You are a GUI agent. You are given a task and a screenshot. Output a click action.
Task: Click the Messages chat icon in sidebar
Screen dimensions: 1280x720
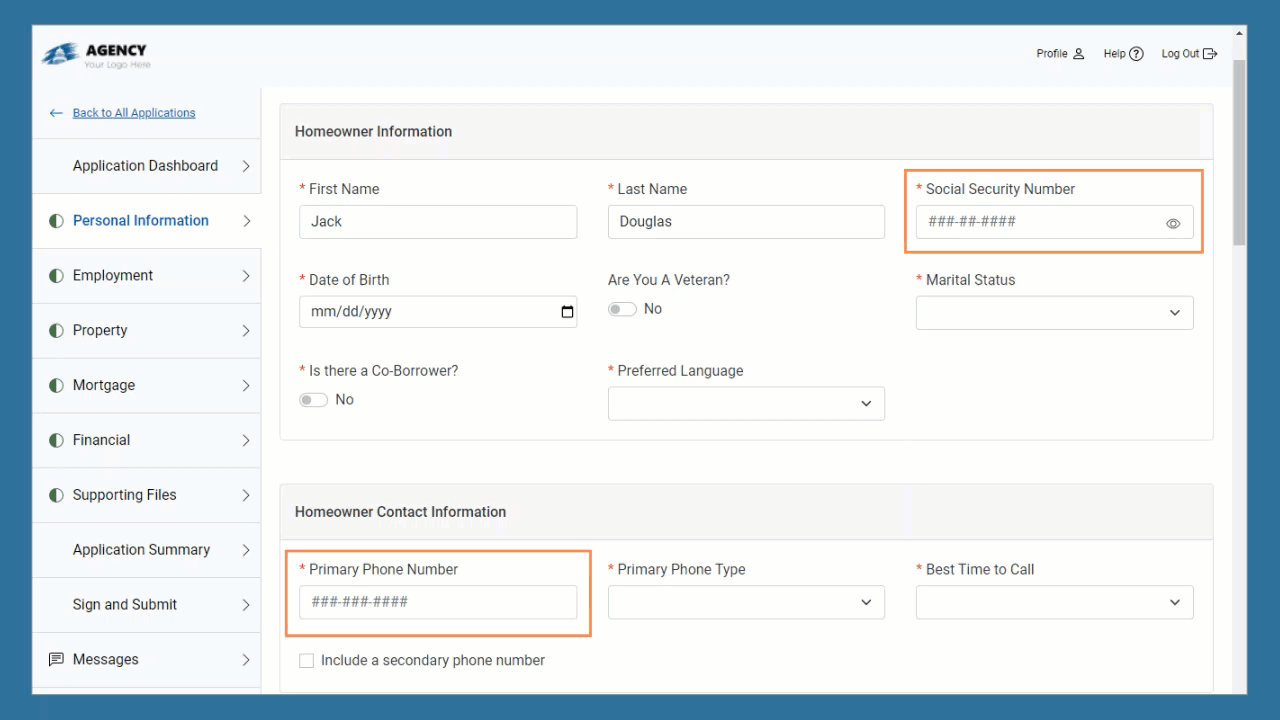pyautogui.click(x=56, y=660)
